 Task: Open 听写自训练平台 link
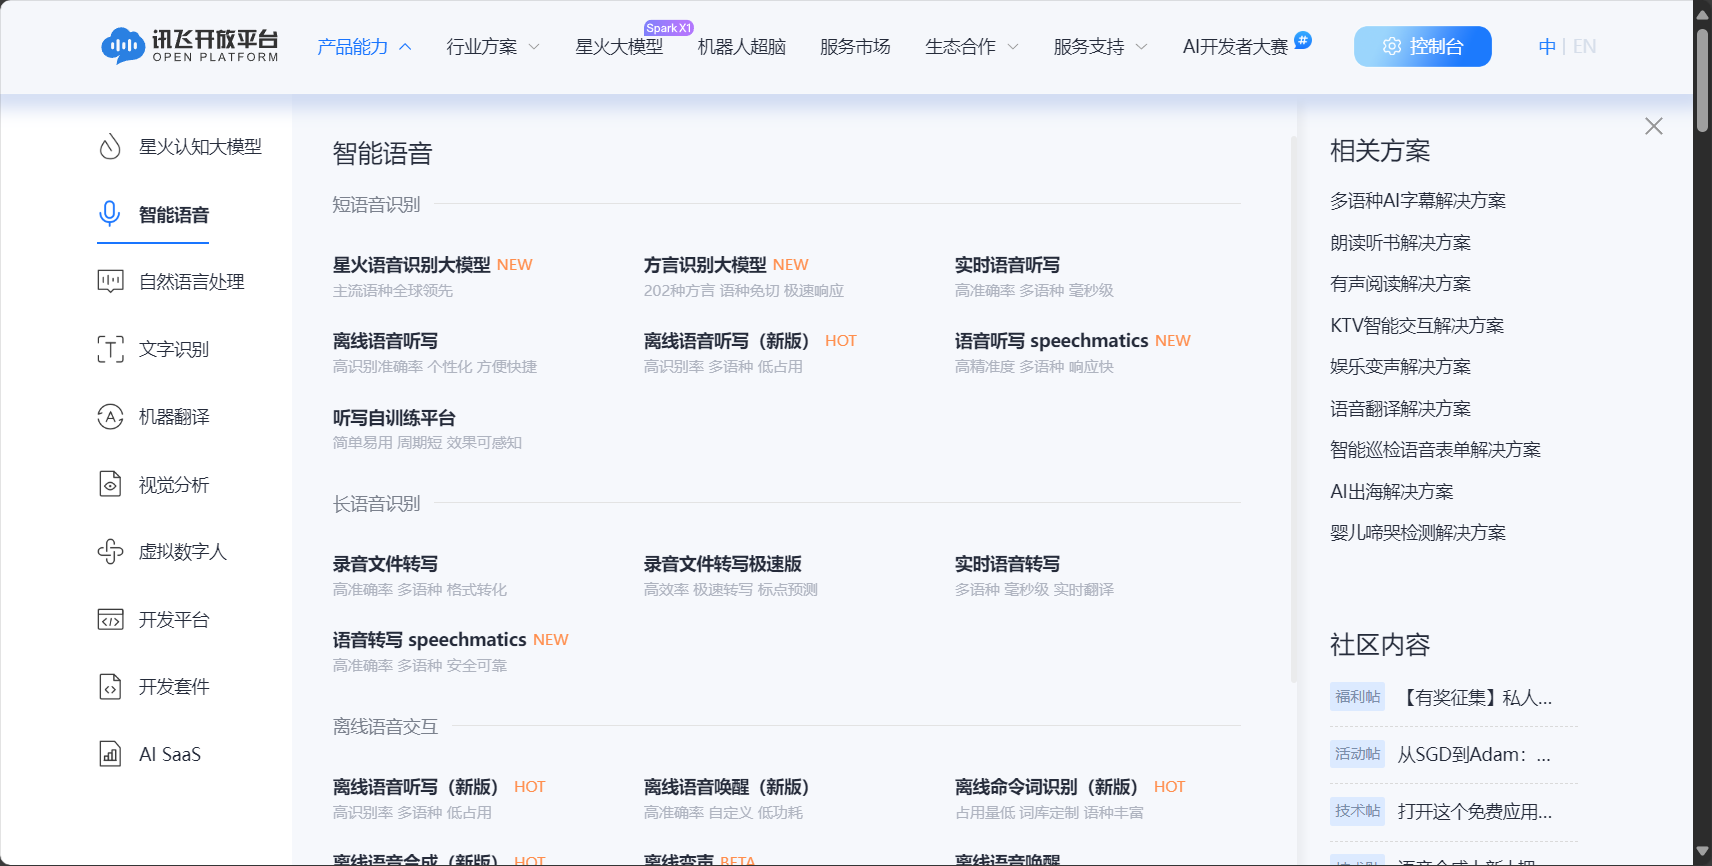(394, 418)
